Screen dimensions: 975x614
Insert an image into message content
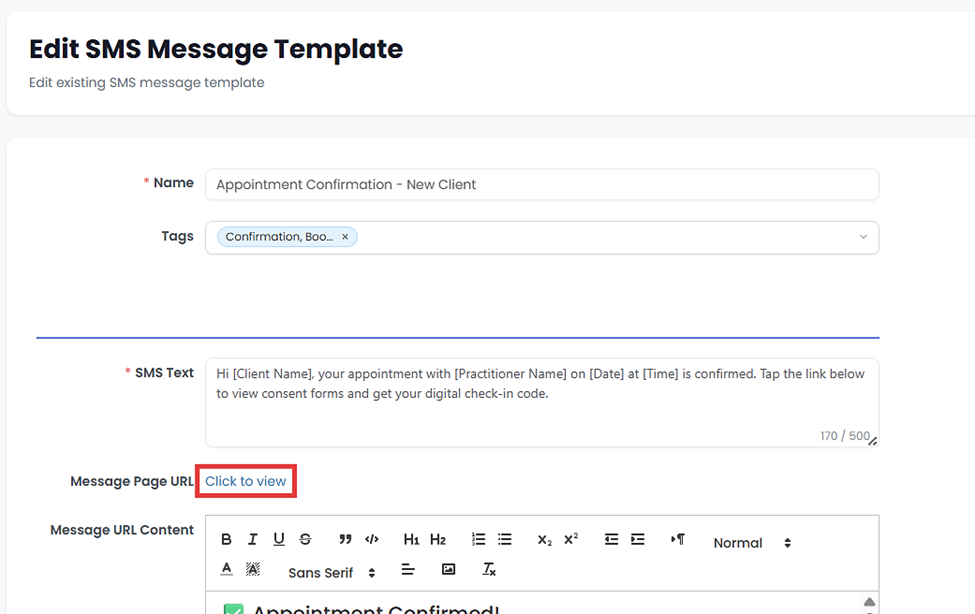pos(448,570)
